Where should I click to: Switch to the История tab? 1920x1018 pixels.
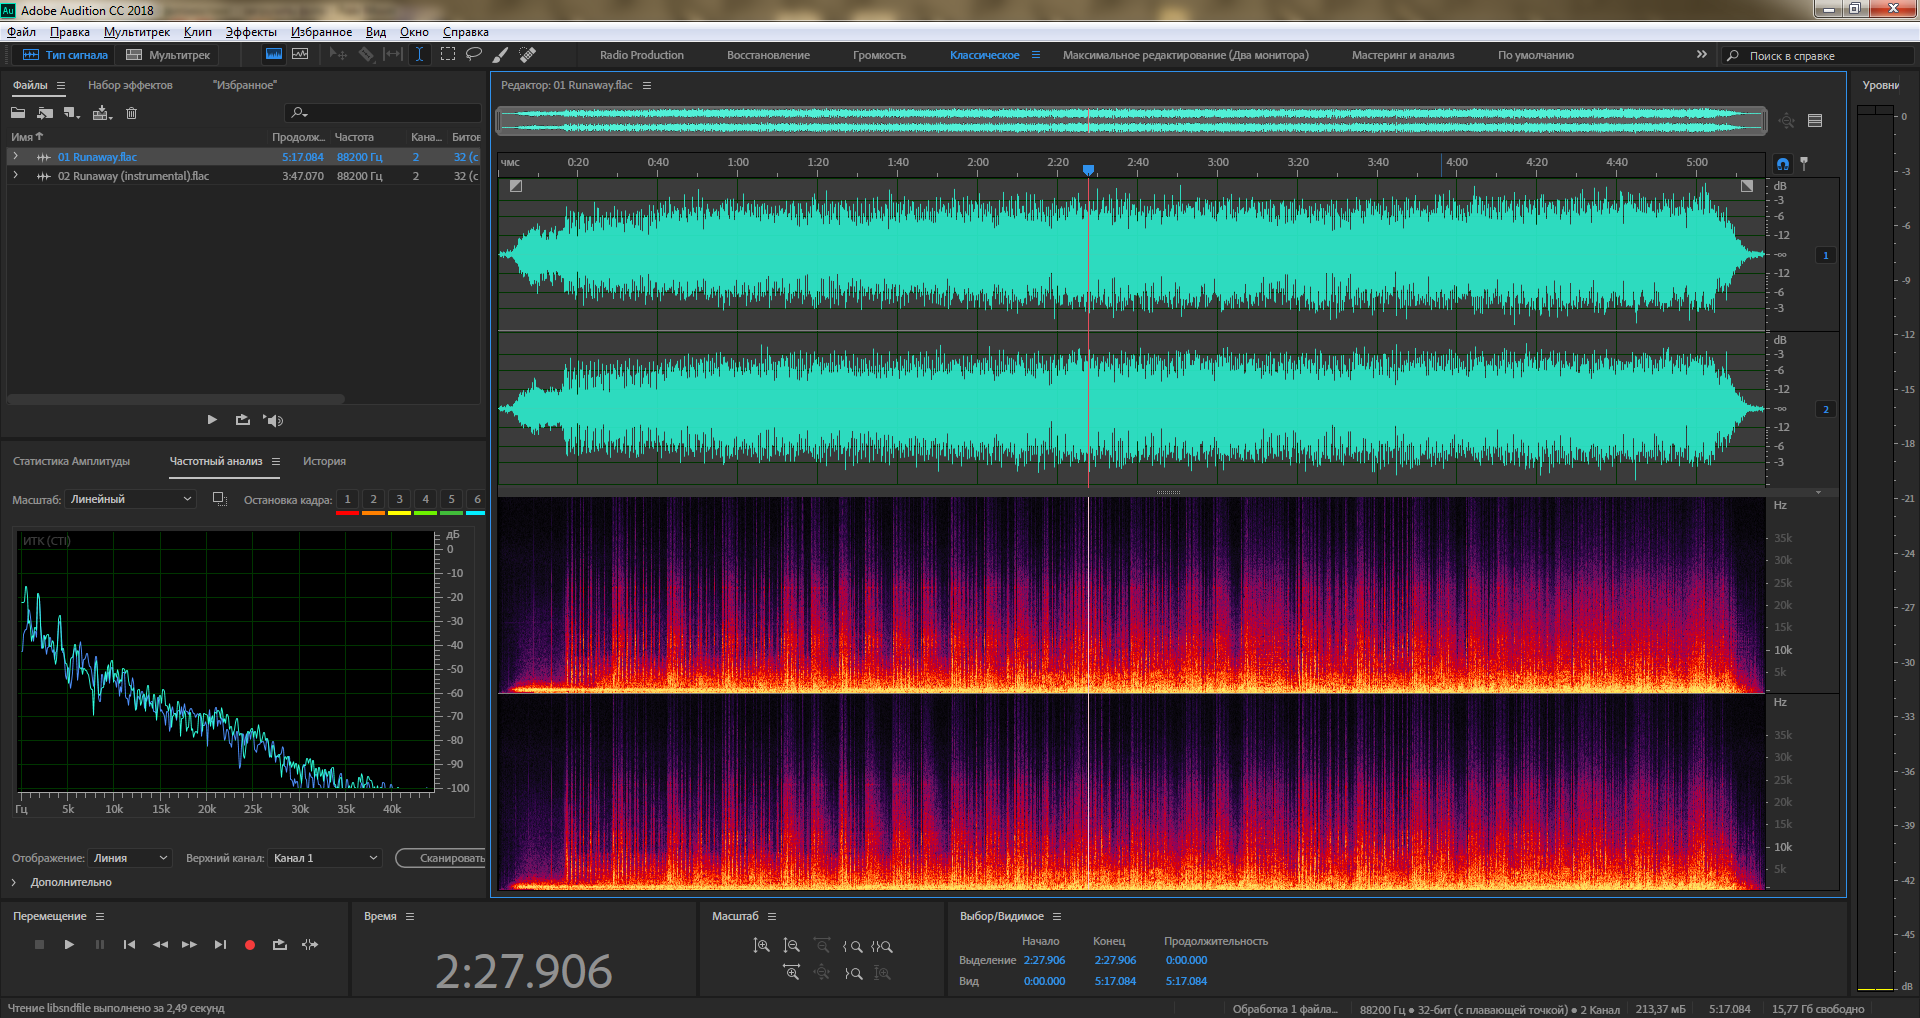[x=324, y=461]
